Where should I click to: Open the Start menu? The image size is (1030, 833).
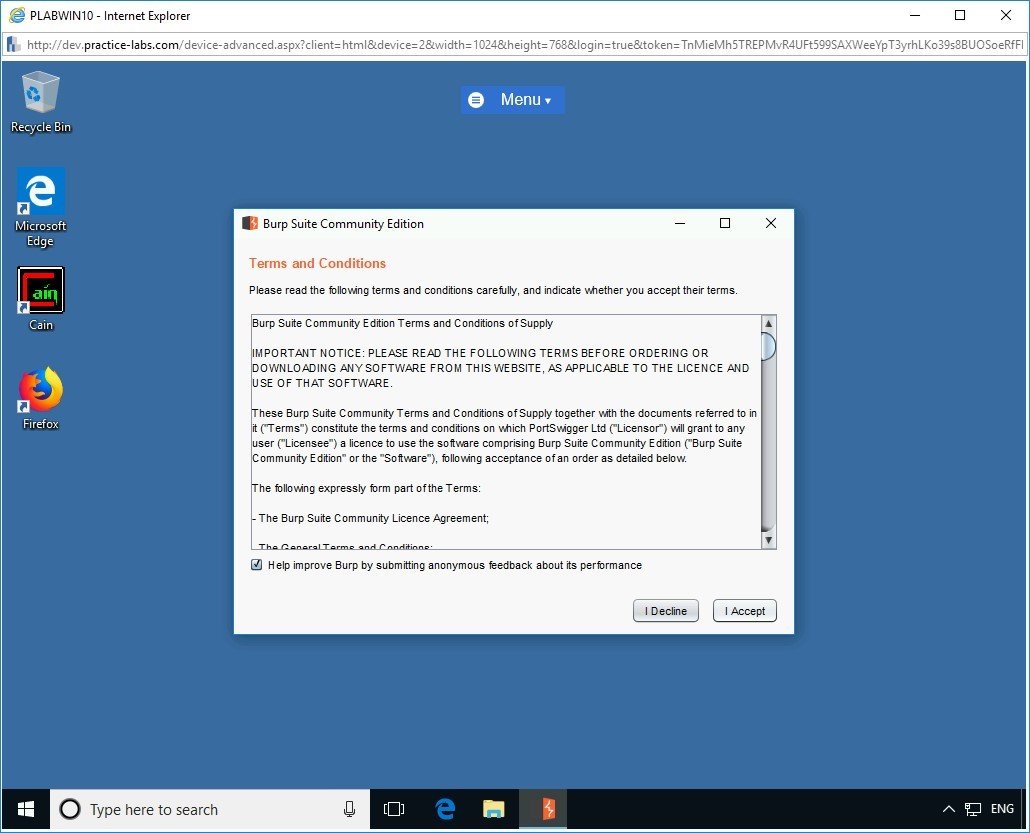click(x=24, y=809)
